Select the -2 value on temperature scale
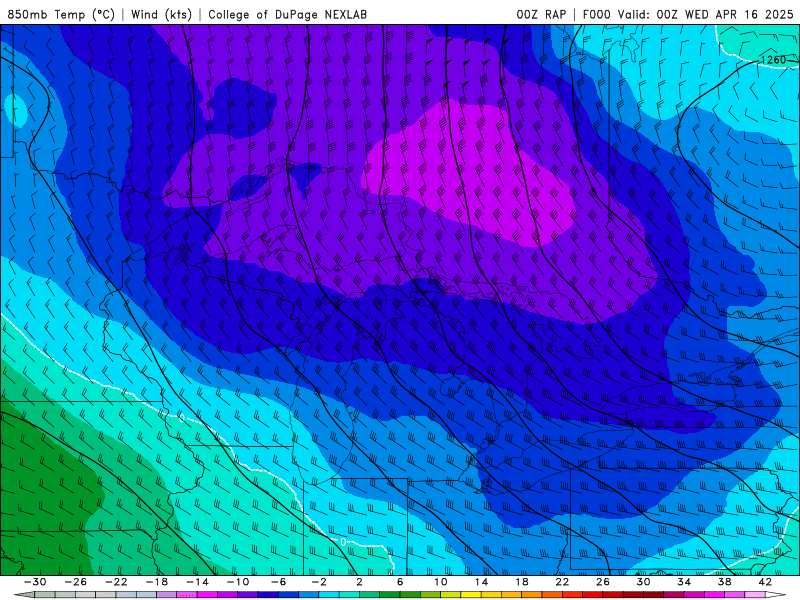800x600 pixels. click(319, 582)
